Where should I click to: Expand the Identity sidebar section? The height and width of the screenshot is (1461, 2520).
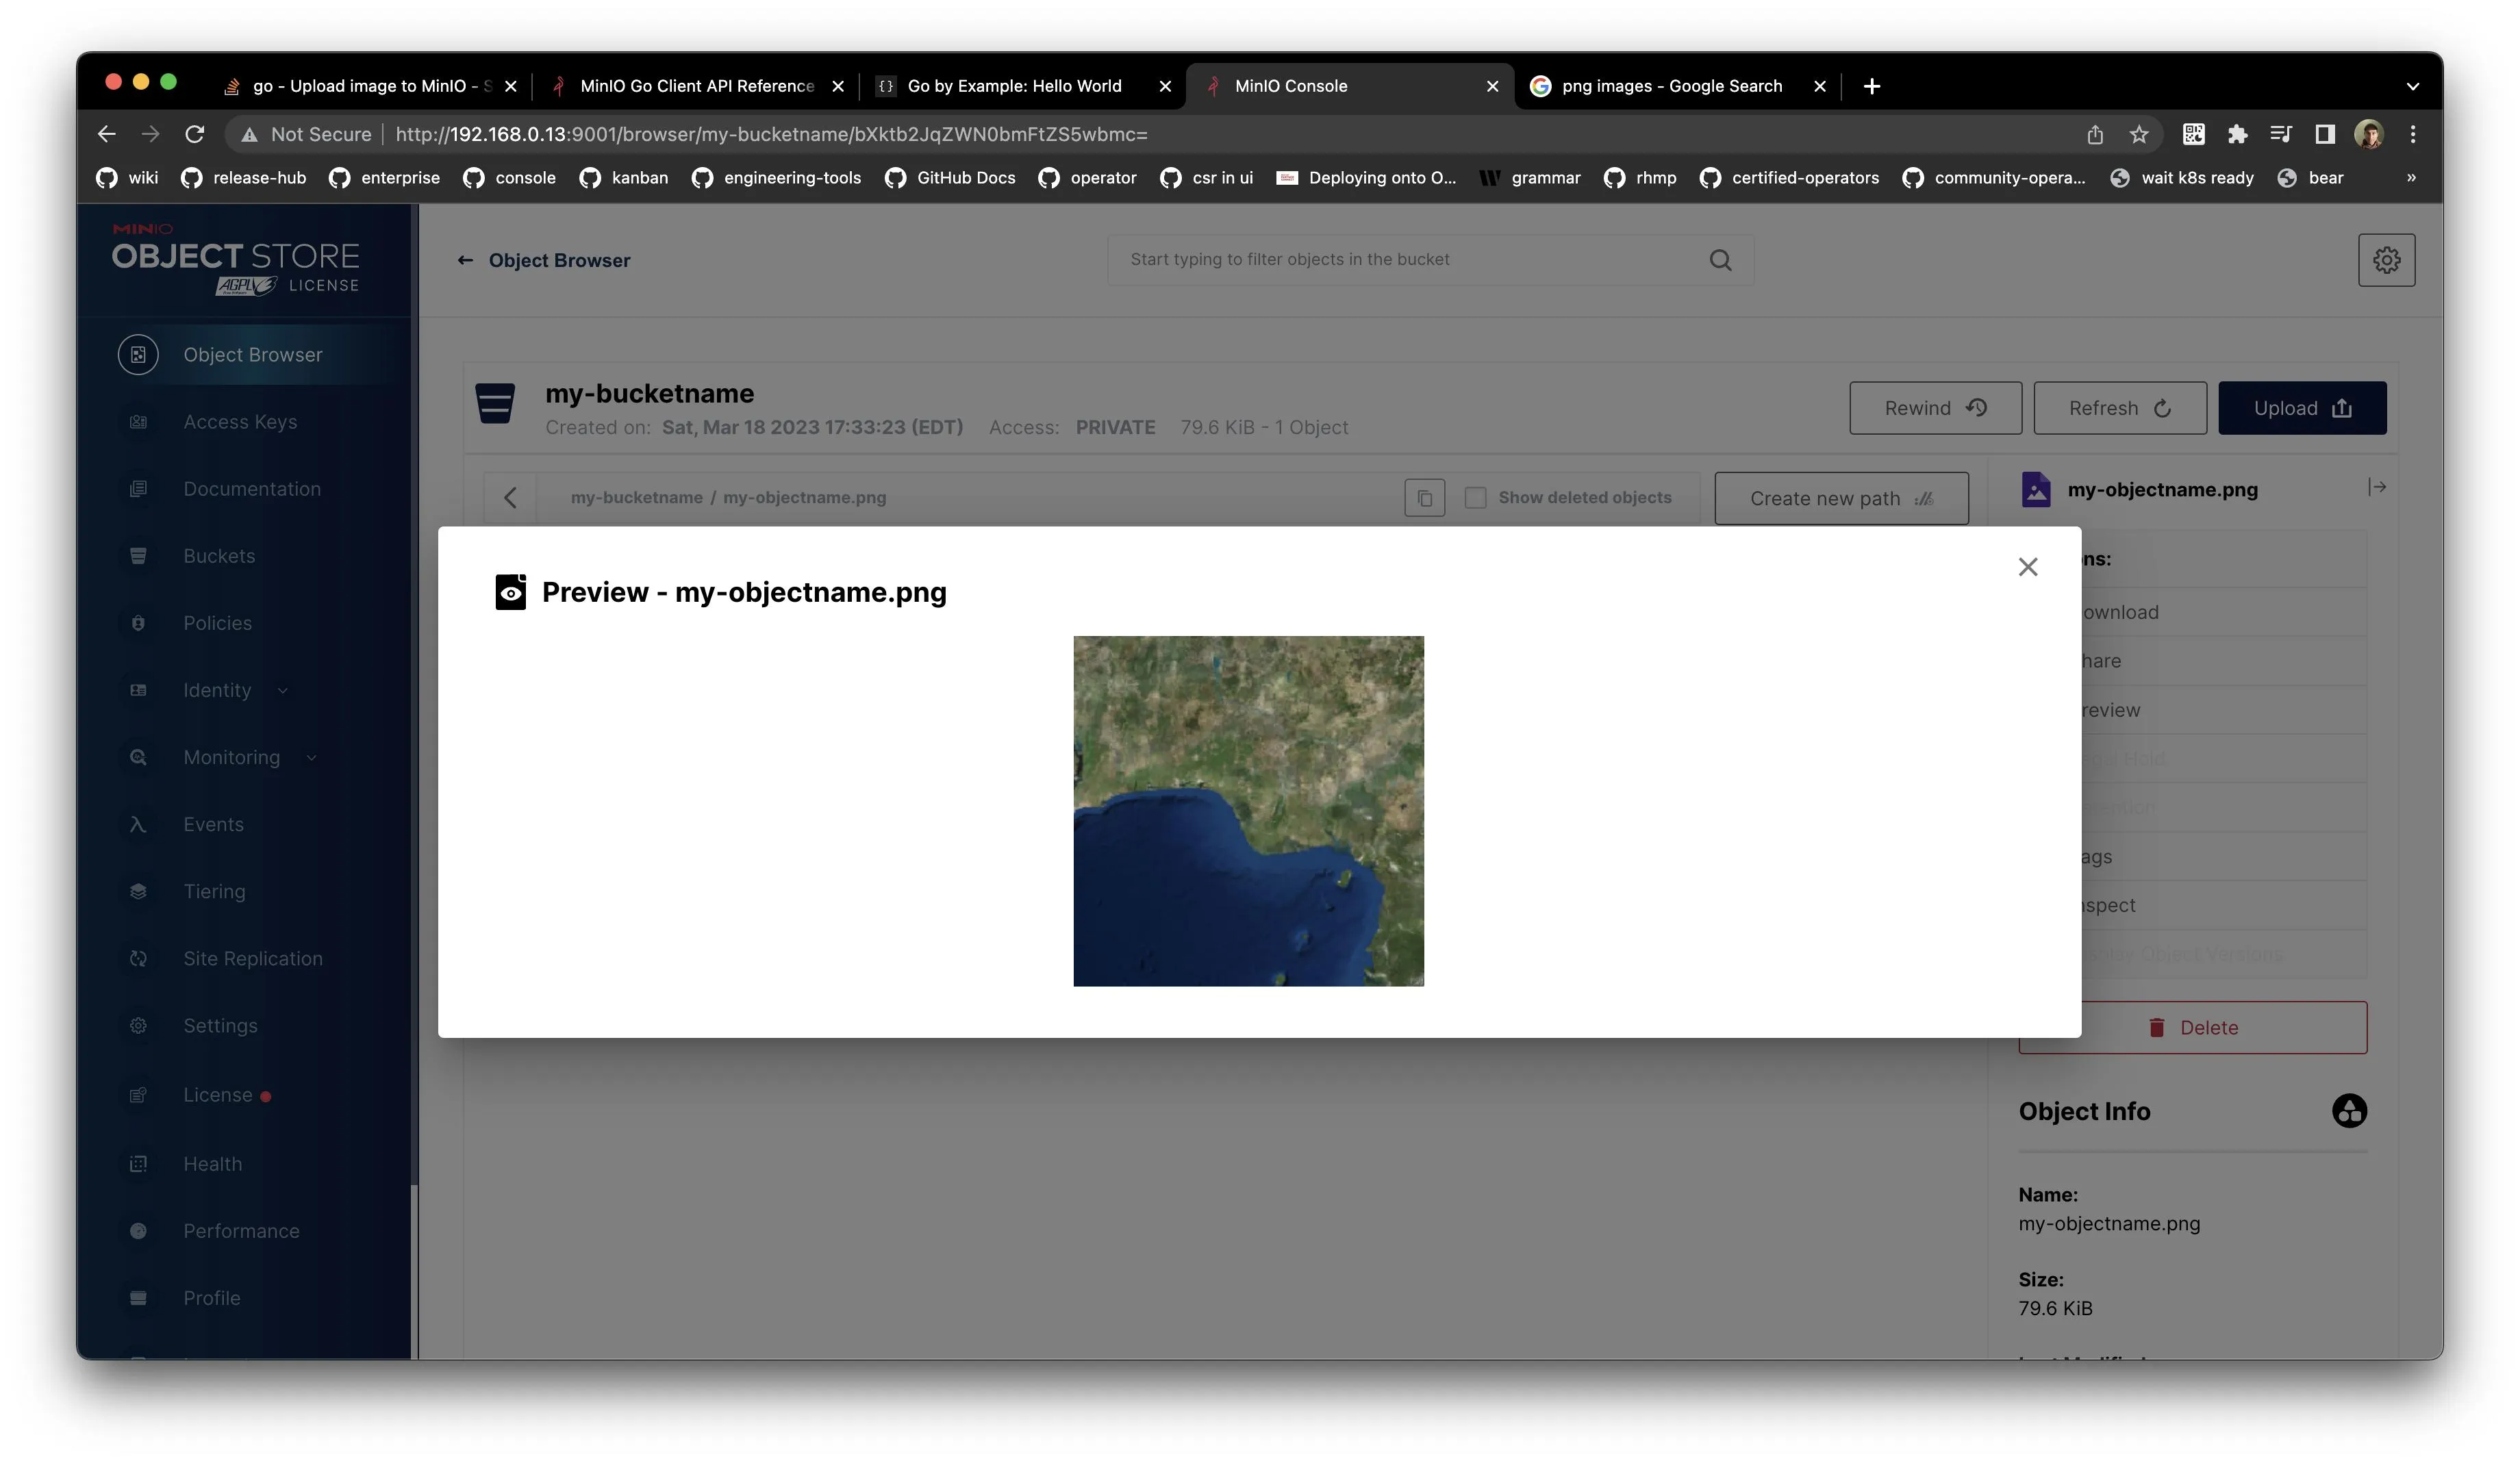click(217, 690)
